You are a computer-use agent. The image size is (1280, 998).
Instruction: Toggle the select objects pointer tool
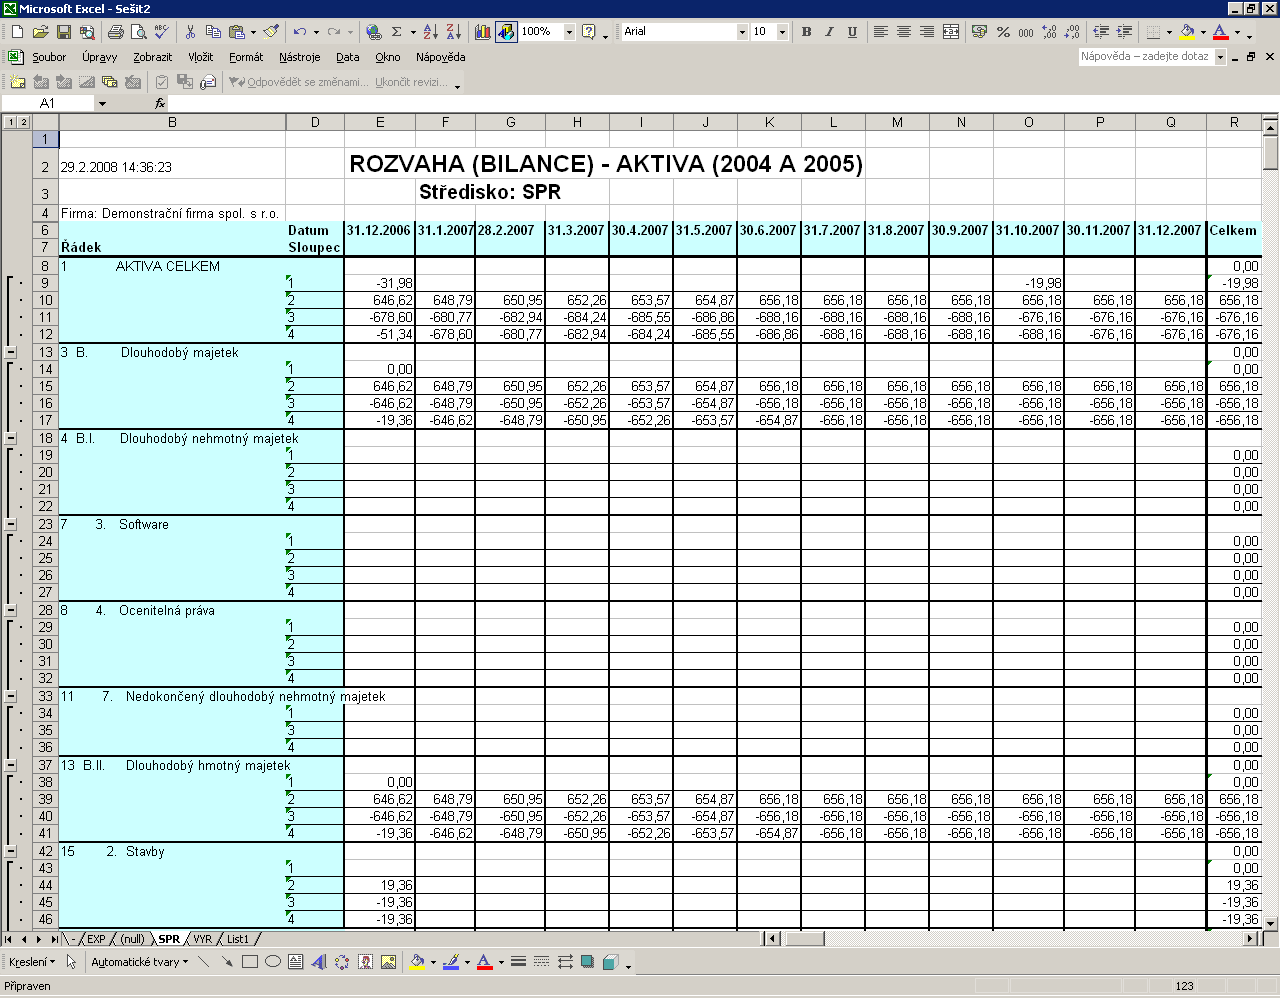pyautogui.click(x=72, y=962)
